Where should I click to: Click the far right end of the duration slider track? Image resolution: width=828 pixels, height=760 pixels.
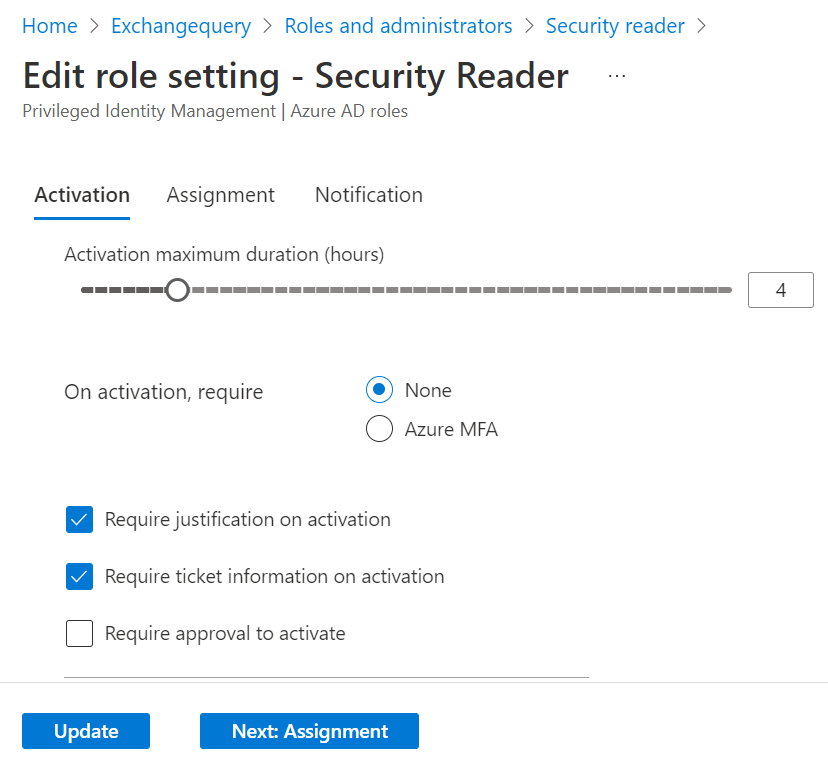(726, 290)
